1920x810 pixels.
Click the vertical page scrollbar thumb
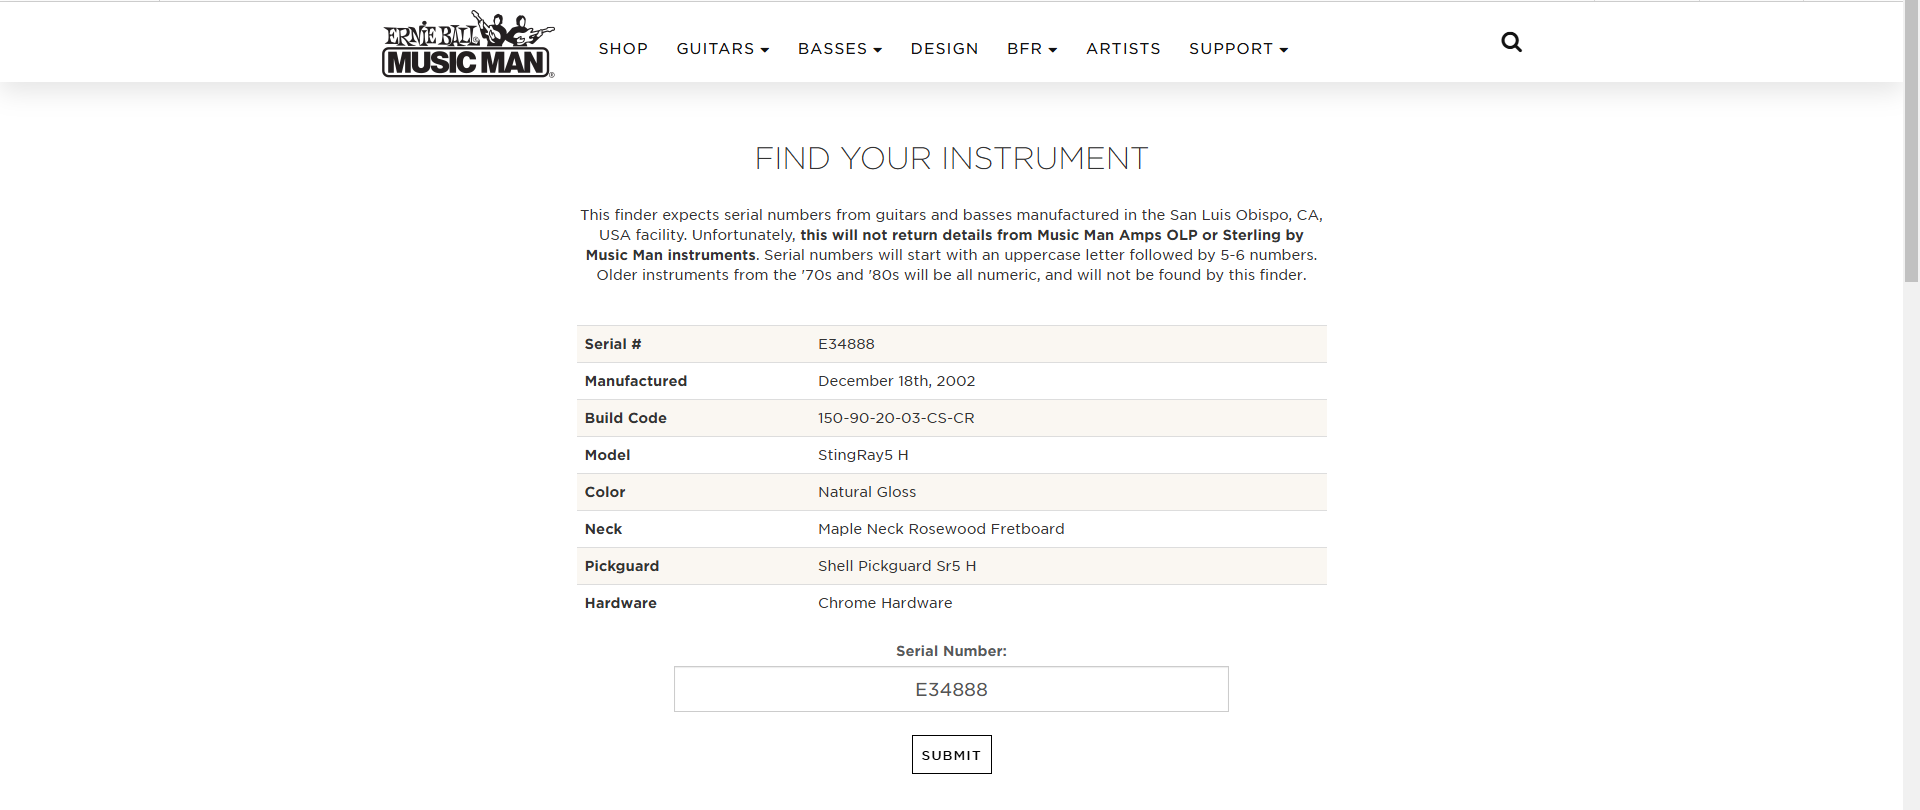point(1911,140)
